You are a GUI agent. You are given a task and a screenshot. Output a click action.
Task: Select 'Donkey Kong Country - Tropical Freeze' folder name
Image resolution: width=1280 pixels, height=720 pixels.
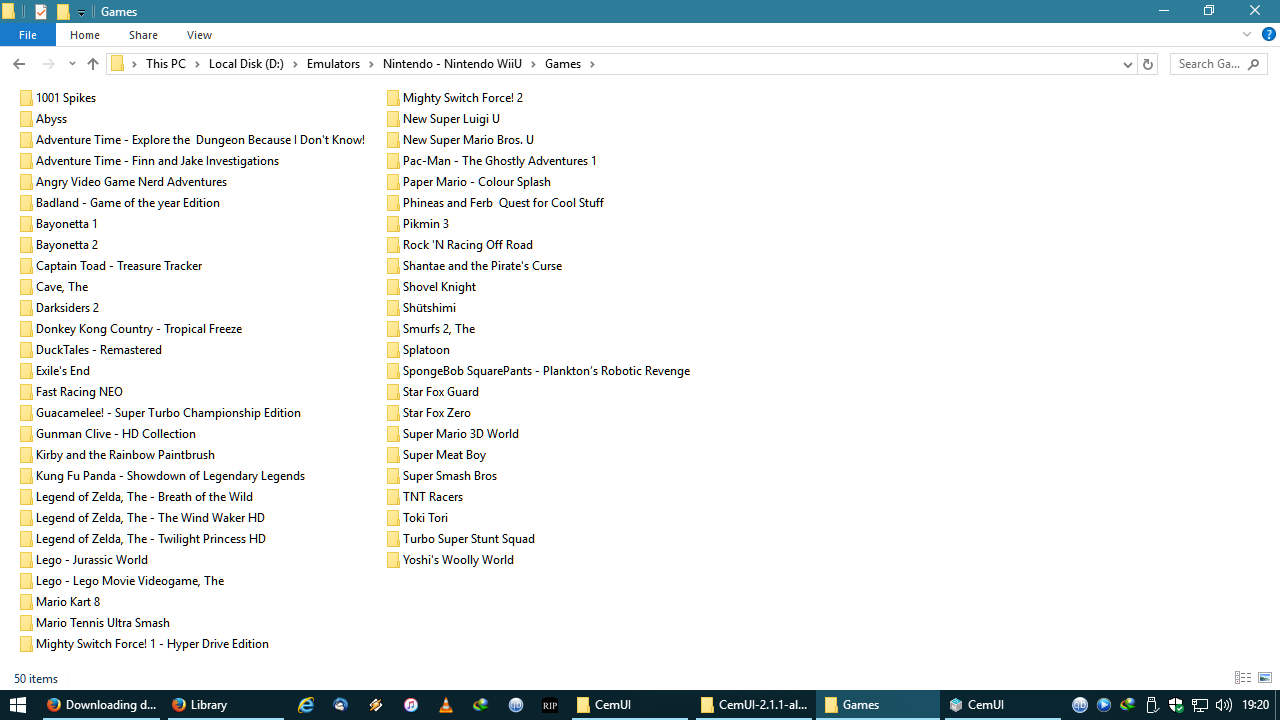click(139, 329)
